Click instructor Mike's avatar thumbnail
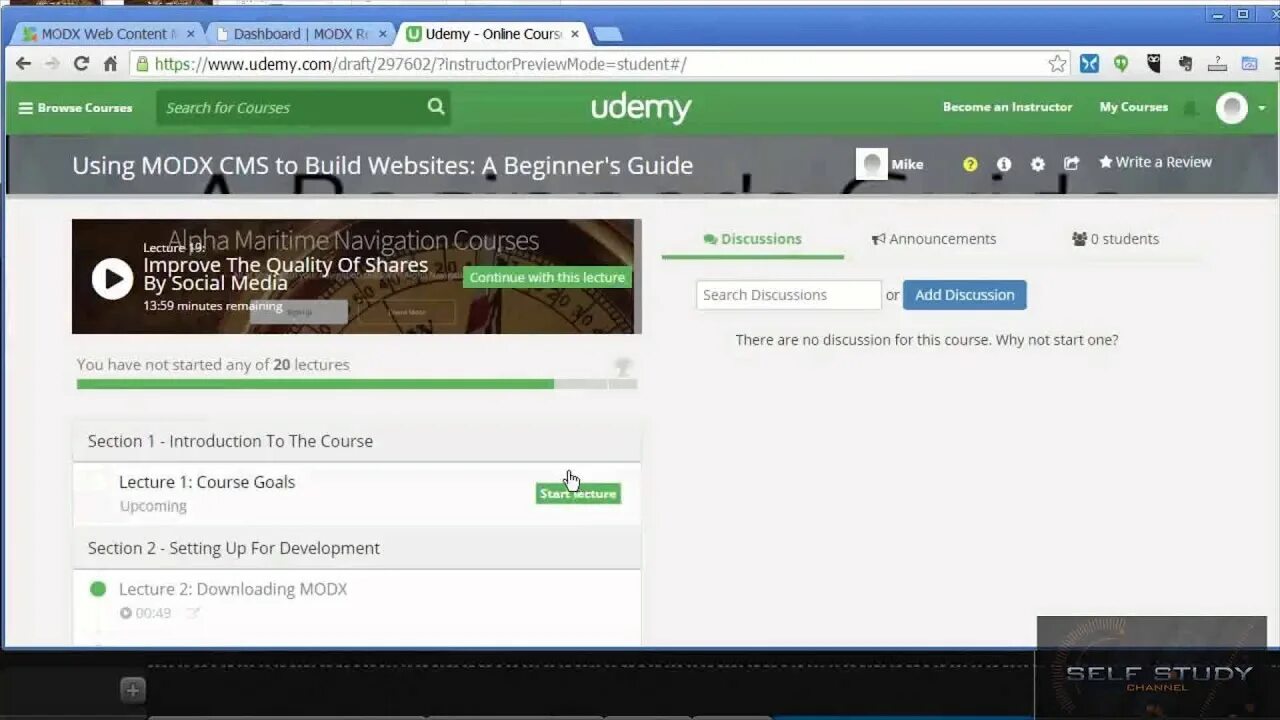The image size is (1280, 720). click(x=872, y=164)
